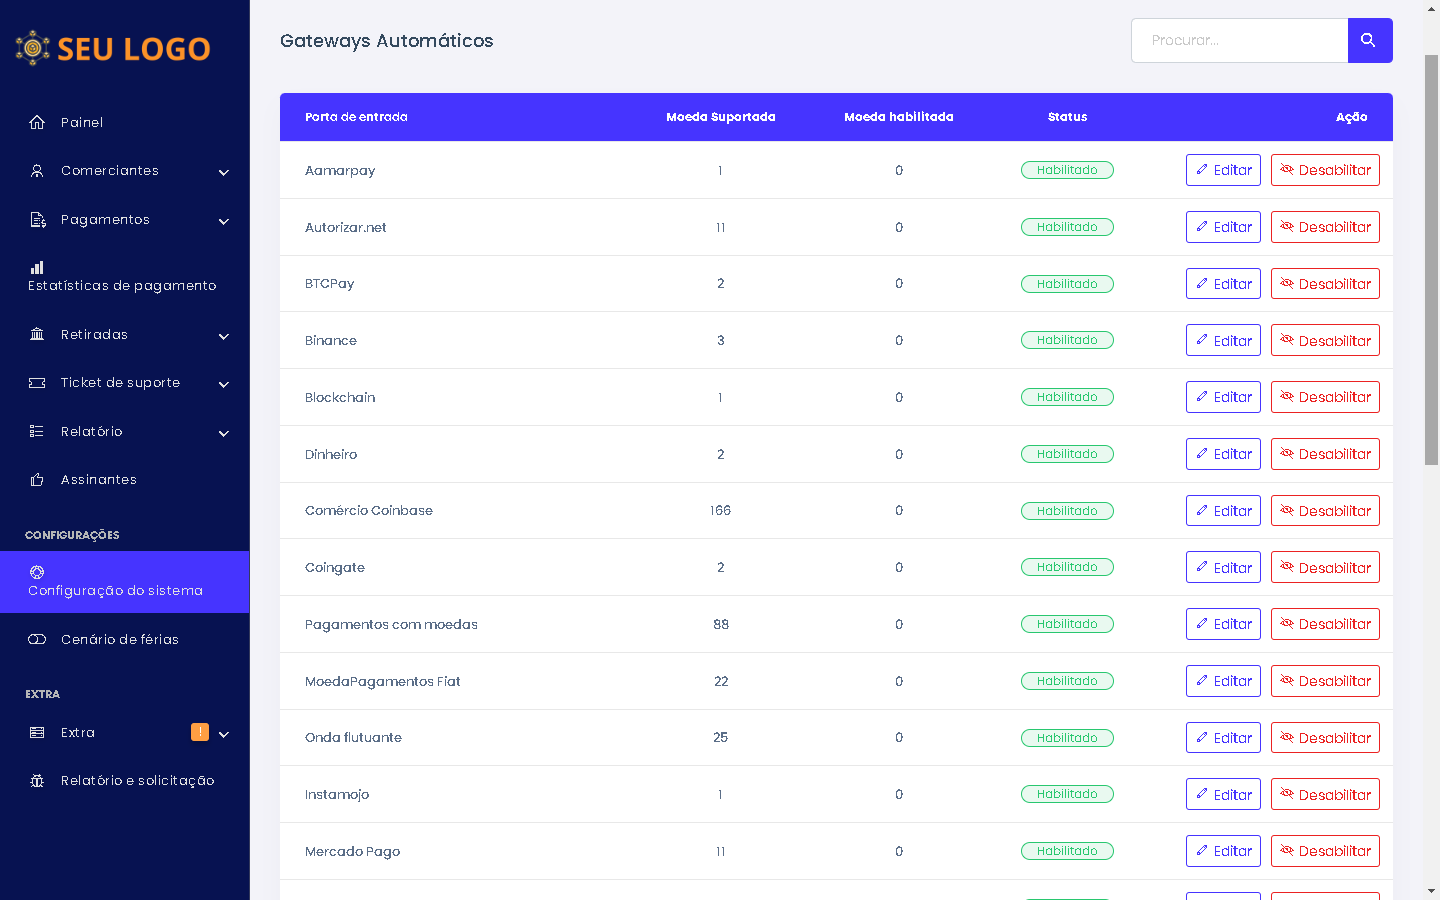This screenshot has height=900, width=1440.
Task: Disable the Aamarpay gateway
Action: (x=1324, y=170)
